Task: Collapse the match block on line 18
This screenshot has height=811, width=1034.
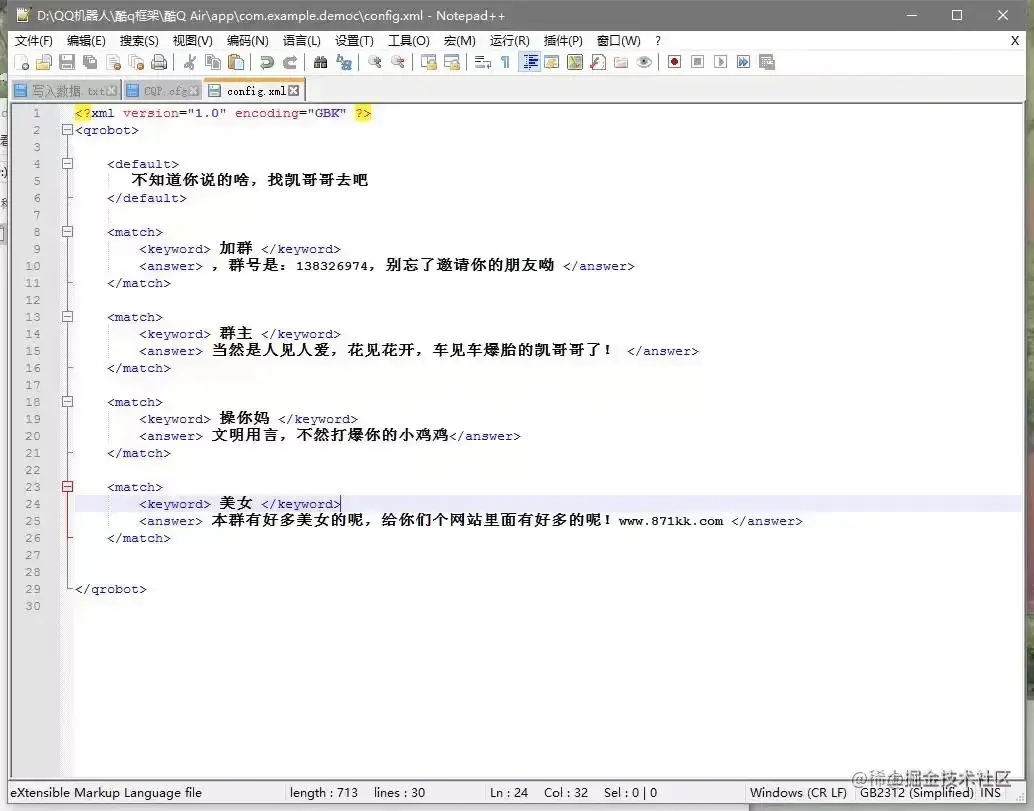Action: click(x=67, y=402)
